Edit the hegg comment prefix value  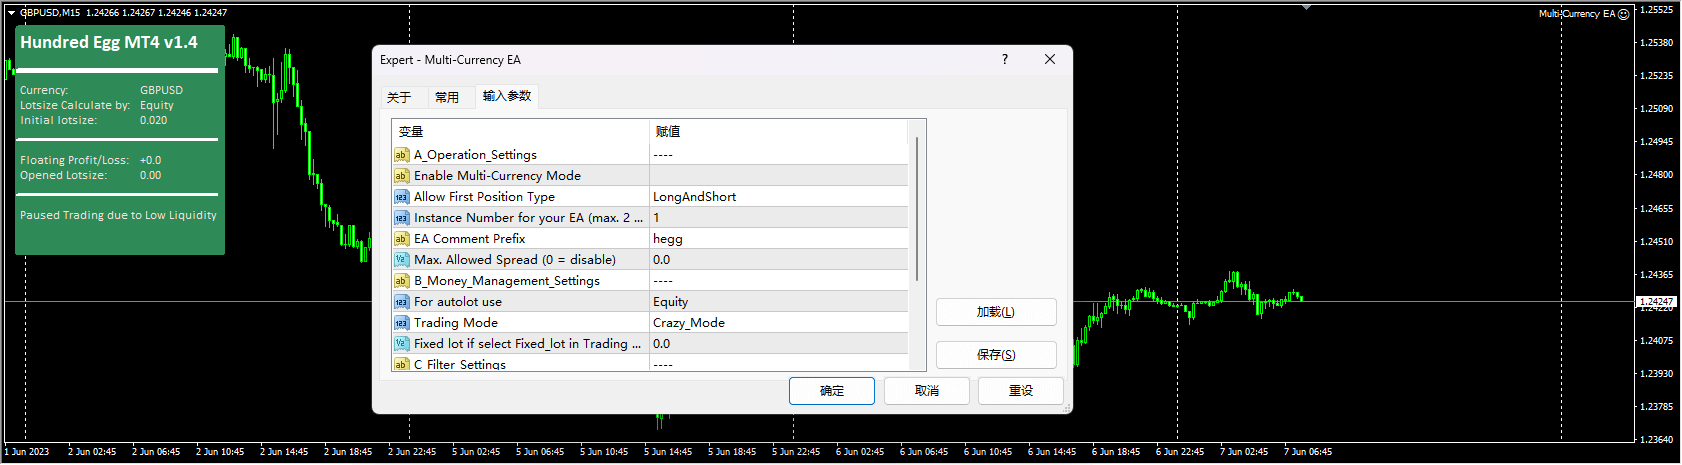[778, 239]
